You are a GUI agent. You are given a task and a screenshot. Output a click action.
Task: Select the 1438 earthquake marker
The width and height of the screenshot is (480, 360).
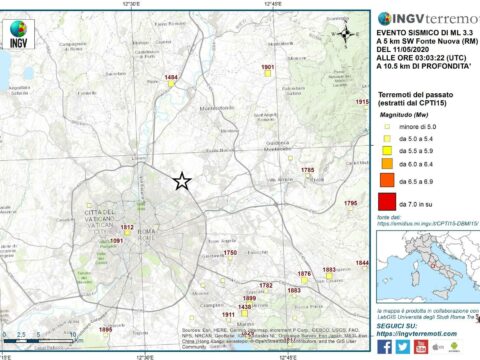(244, 313)
